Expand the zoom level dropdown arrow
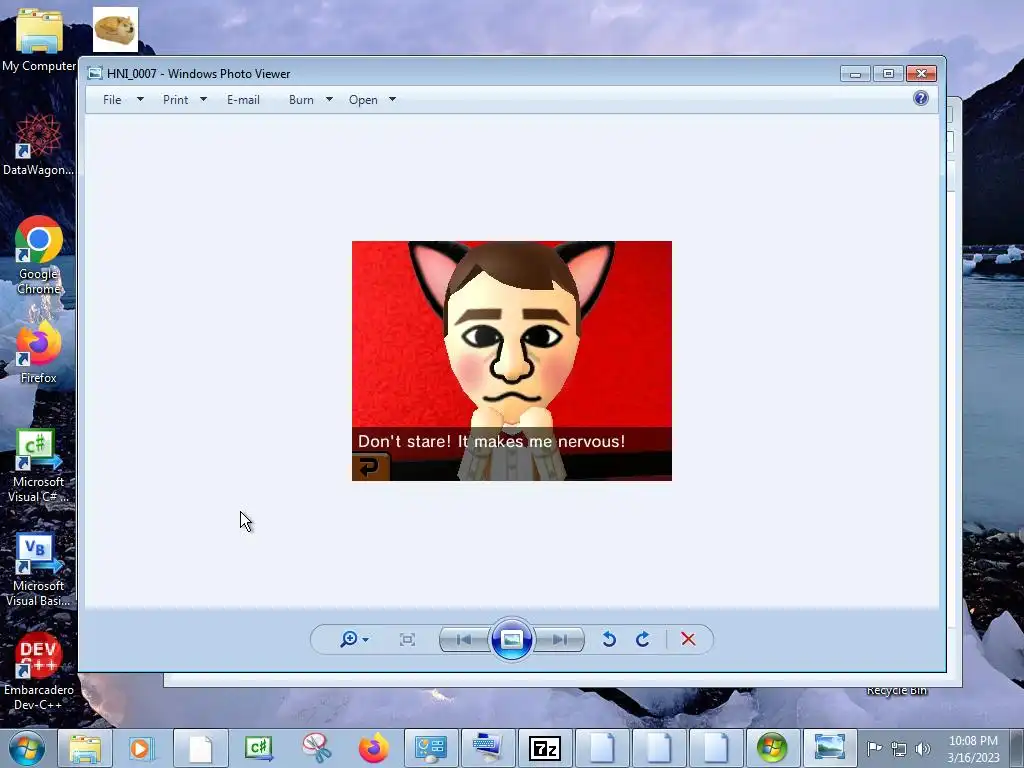The width and height of the screenshot is (1024, 768). pos(366,640)
